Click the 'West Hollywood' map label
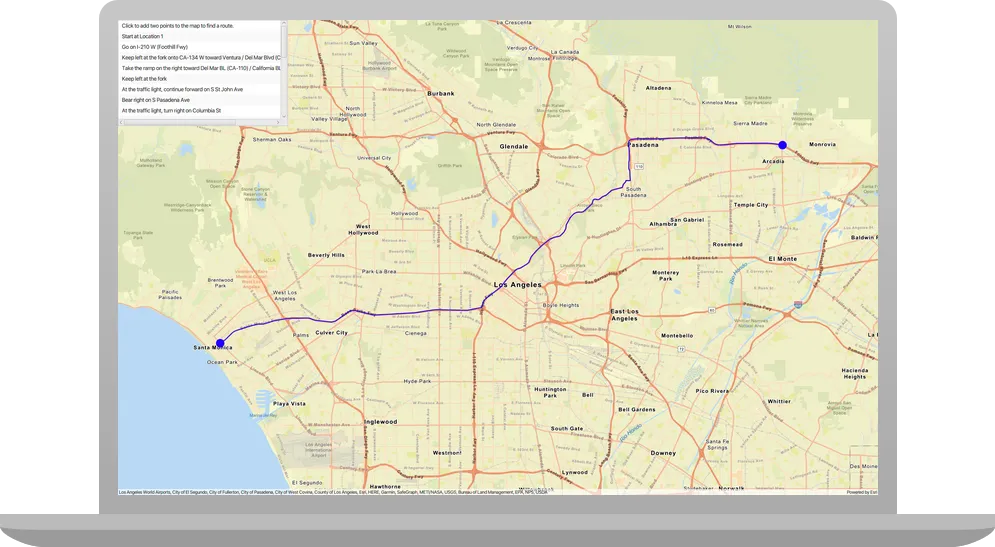The image size is (995, 547). (x=363, y=229)
